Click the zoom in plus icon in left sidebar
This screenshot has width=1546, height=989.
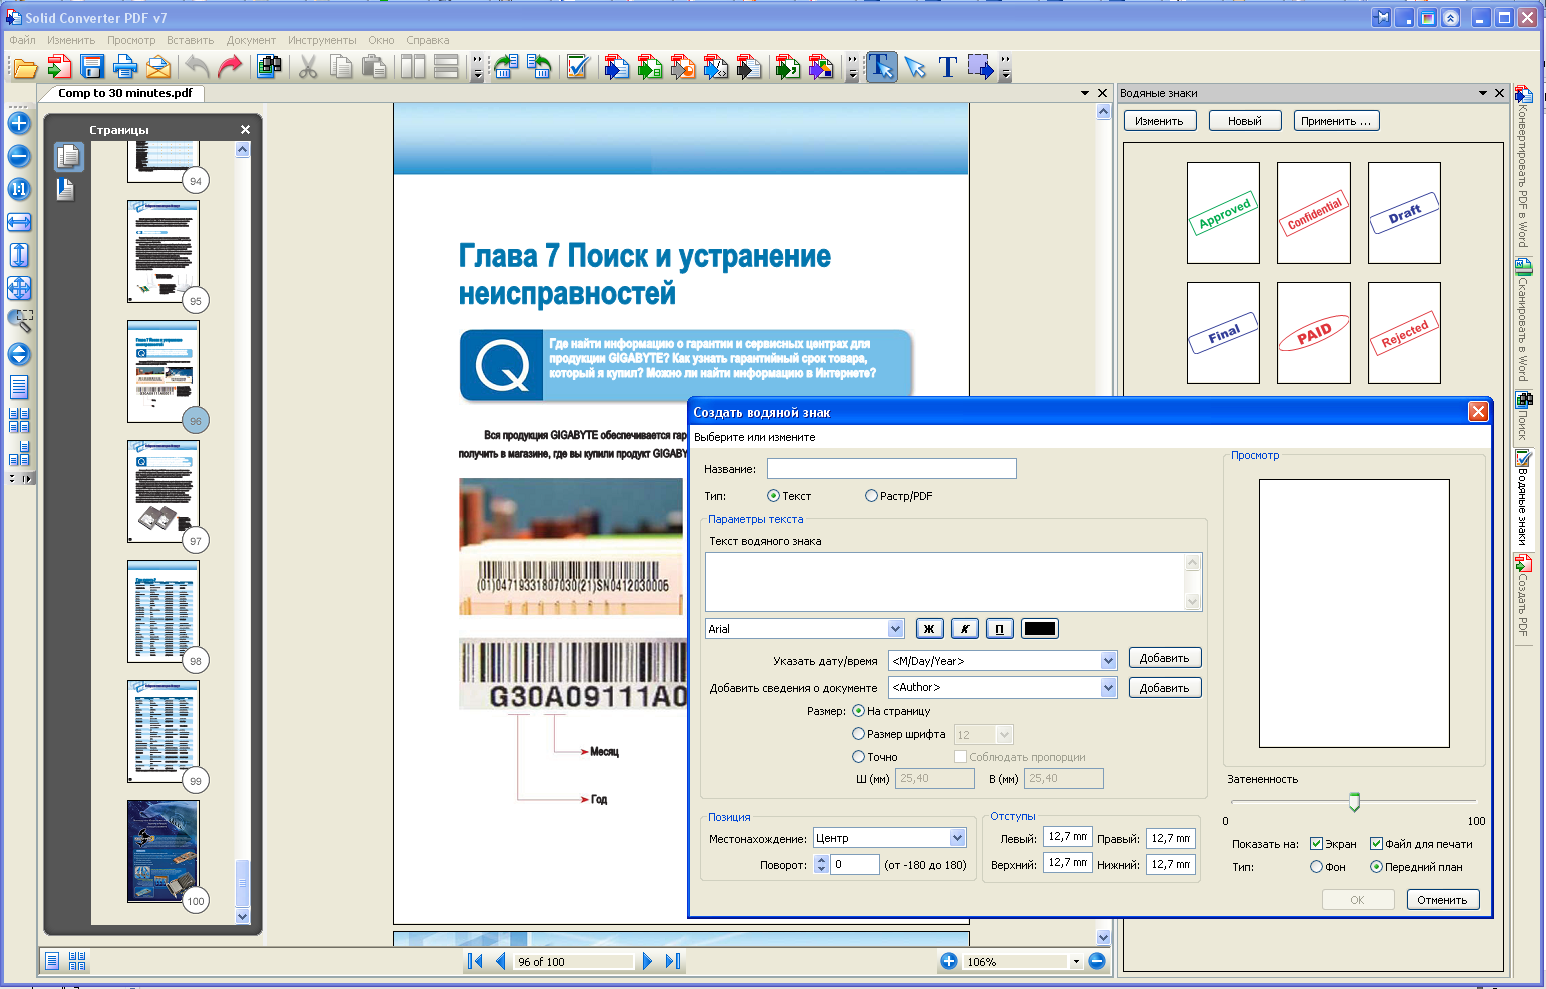19,124
